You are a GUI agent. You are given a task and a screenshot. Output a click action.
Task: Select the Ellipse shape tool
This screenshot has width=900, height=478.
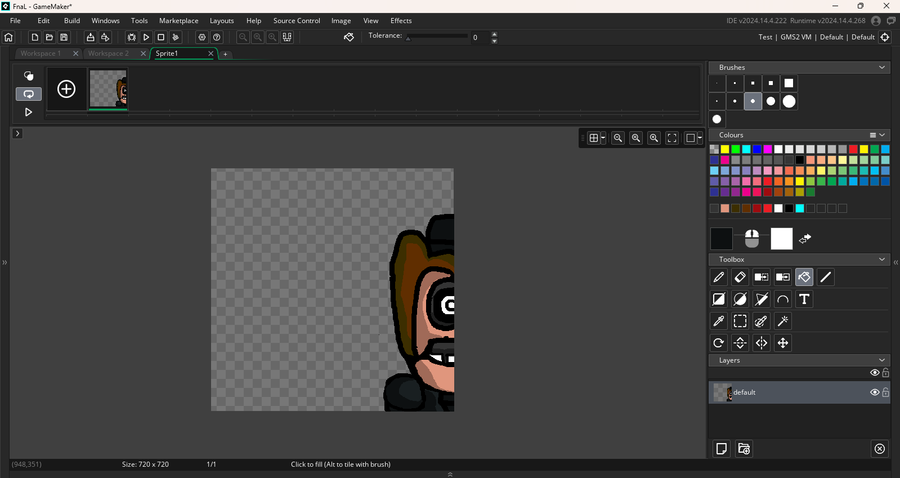740,299
